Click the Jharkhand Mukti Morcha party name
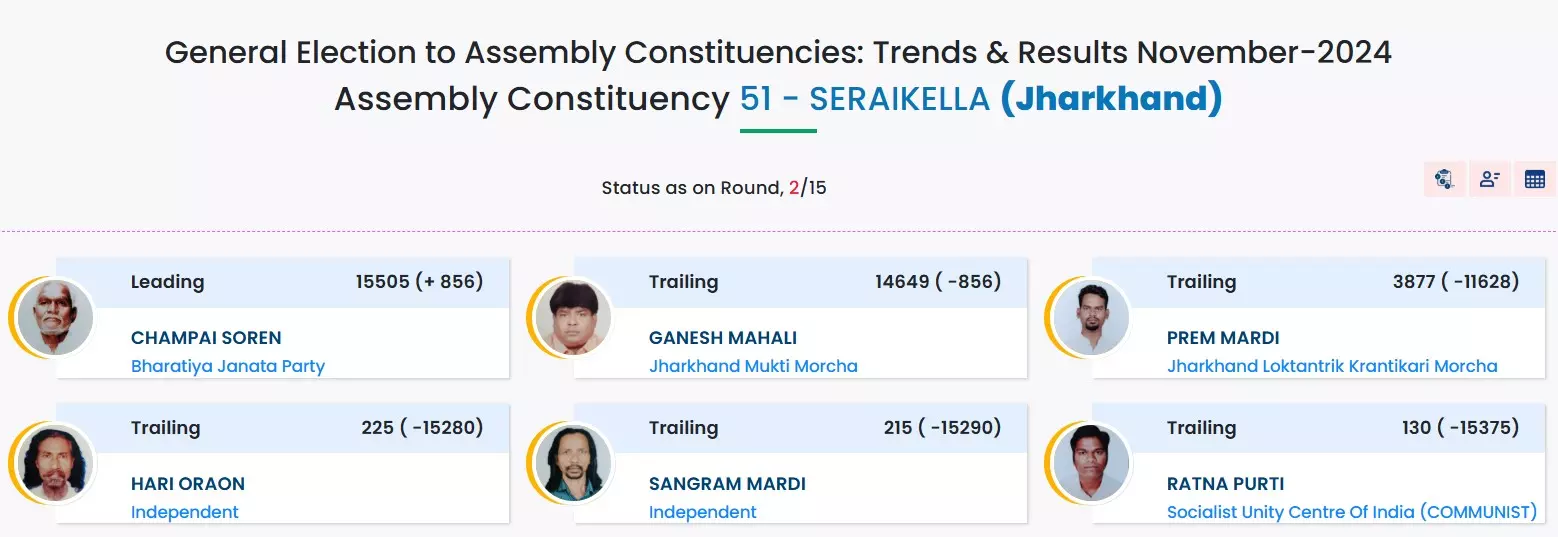Screen dimensions: 1558x537 point(753,366)
